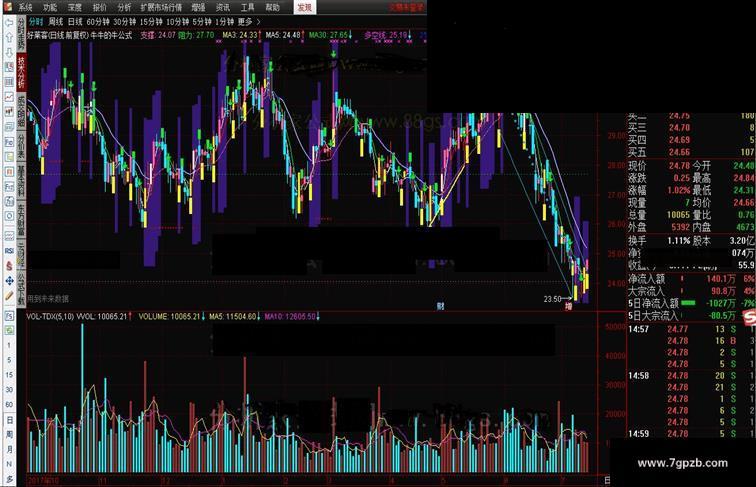Click the 月 monthly sidebar shortcut
The height and width of the screenshot is (487, 756).
click(9, 449)
